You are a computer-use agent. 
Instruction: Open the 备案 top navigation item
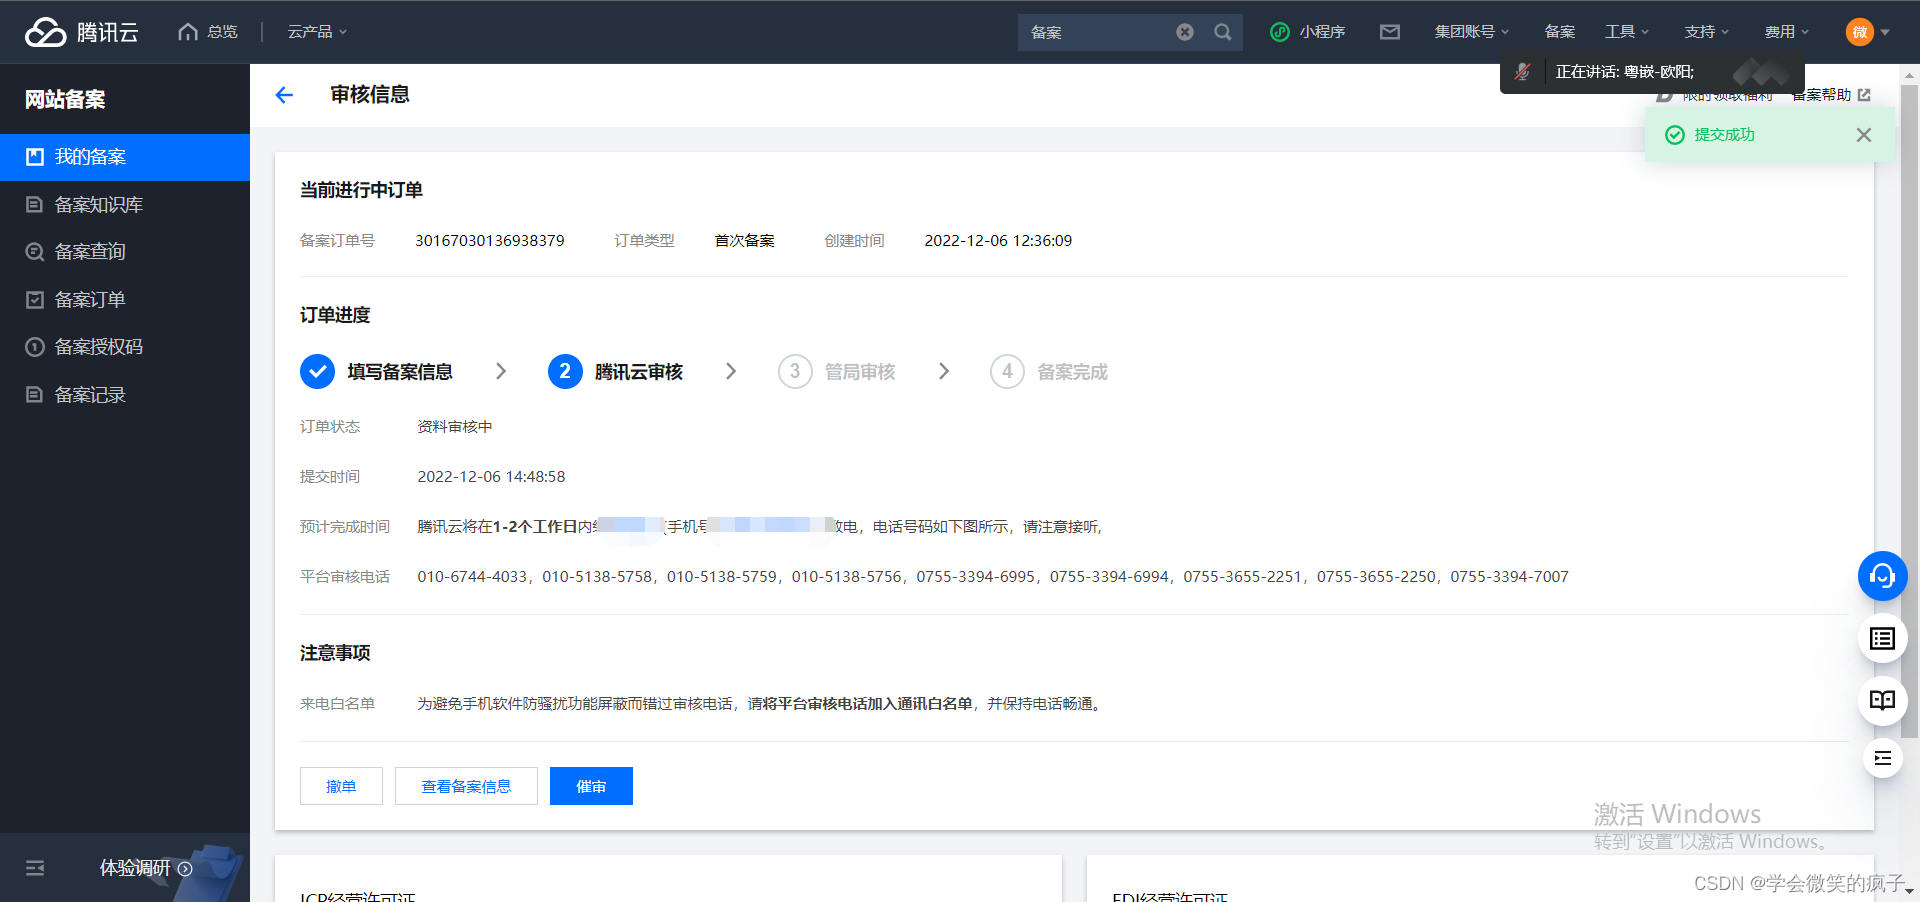(x=1560, y=32)
